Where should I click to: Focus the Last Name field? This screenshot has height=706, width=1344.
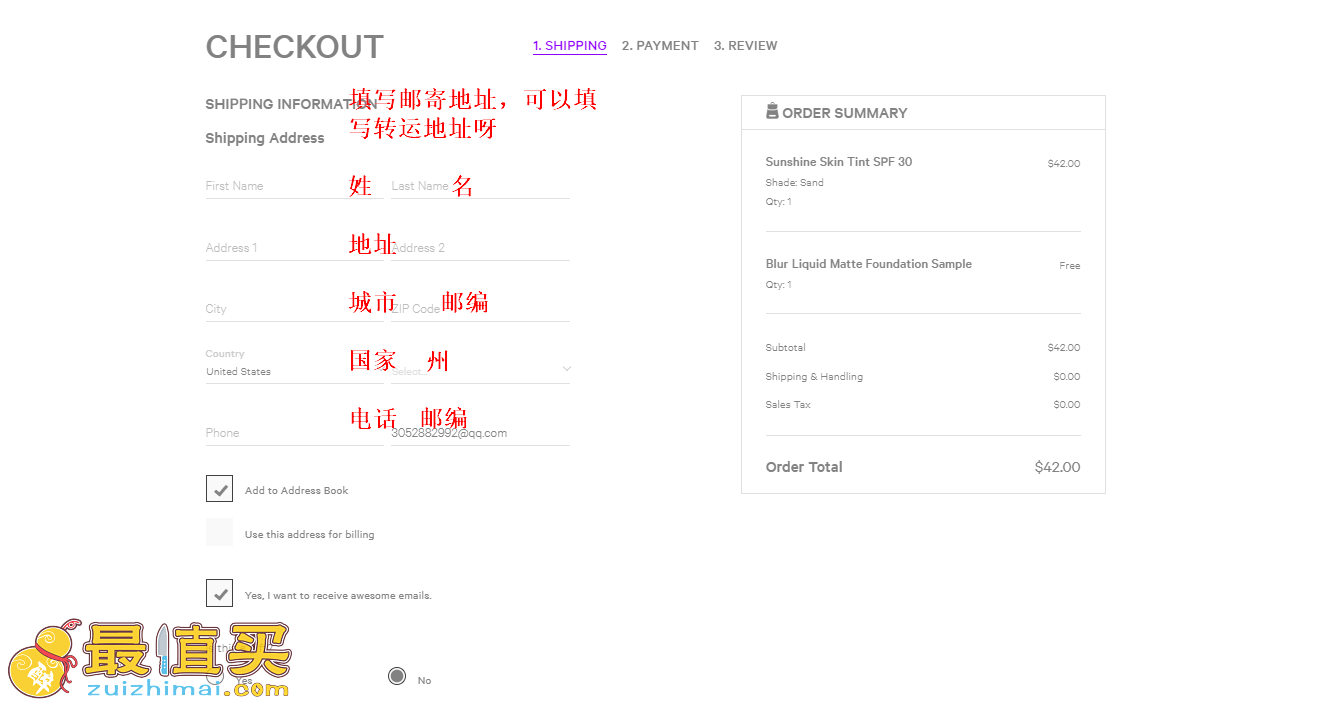[481, 186]
